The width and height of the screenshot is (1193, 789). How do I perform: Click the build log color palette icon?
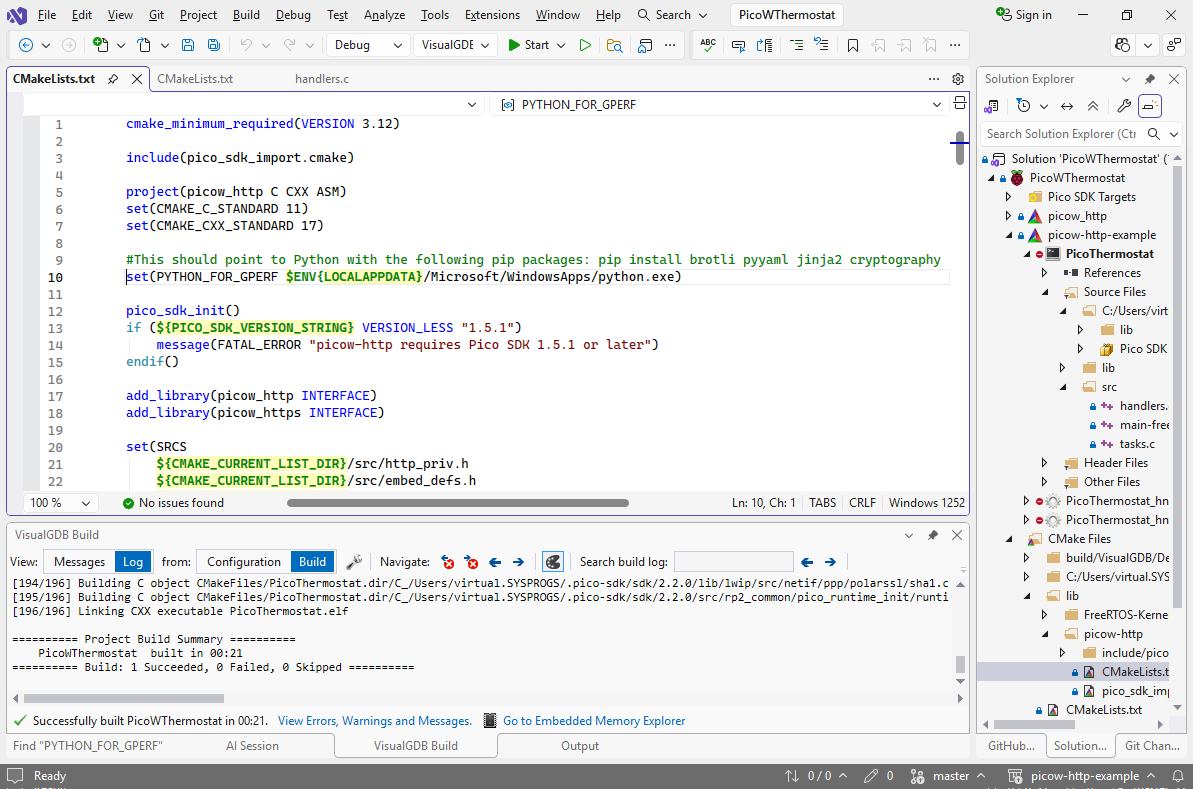tap(552, 562)
